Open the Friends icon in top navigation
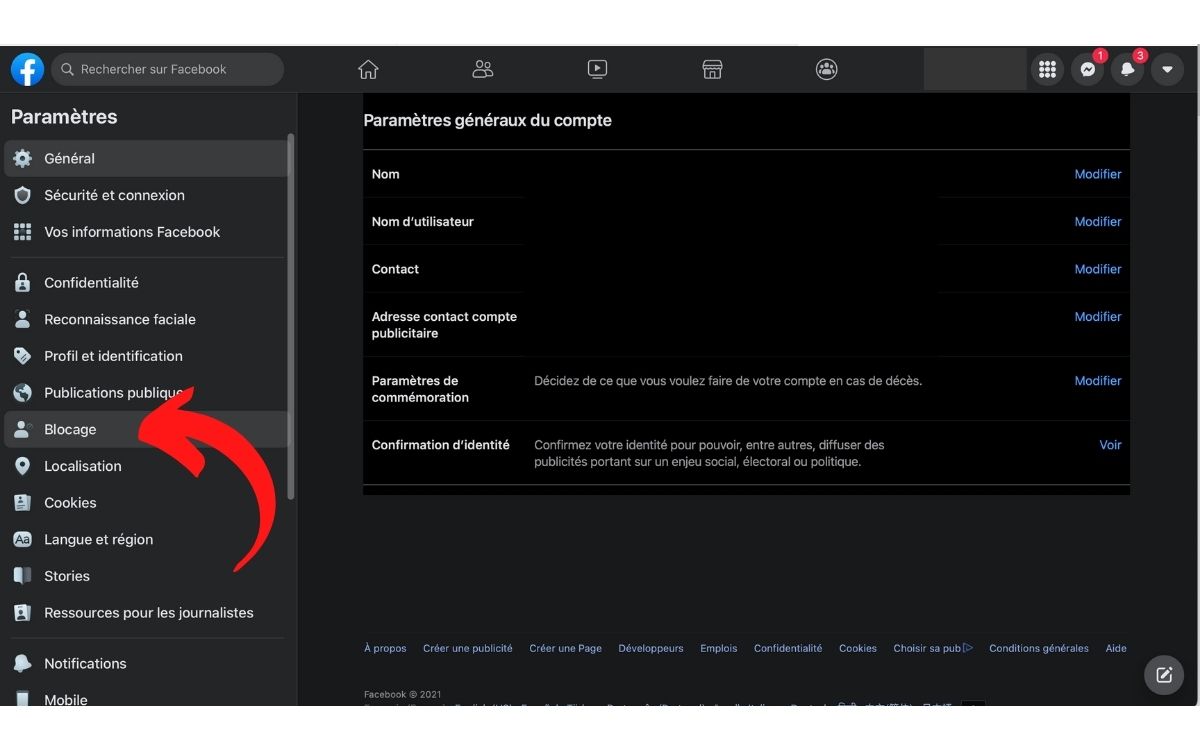Viewport: 1200px width, 750px height. [483, 70]
